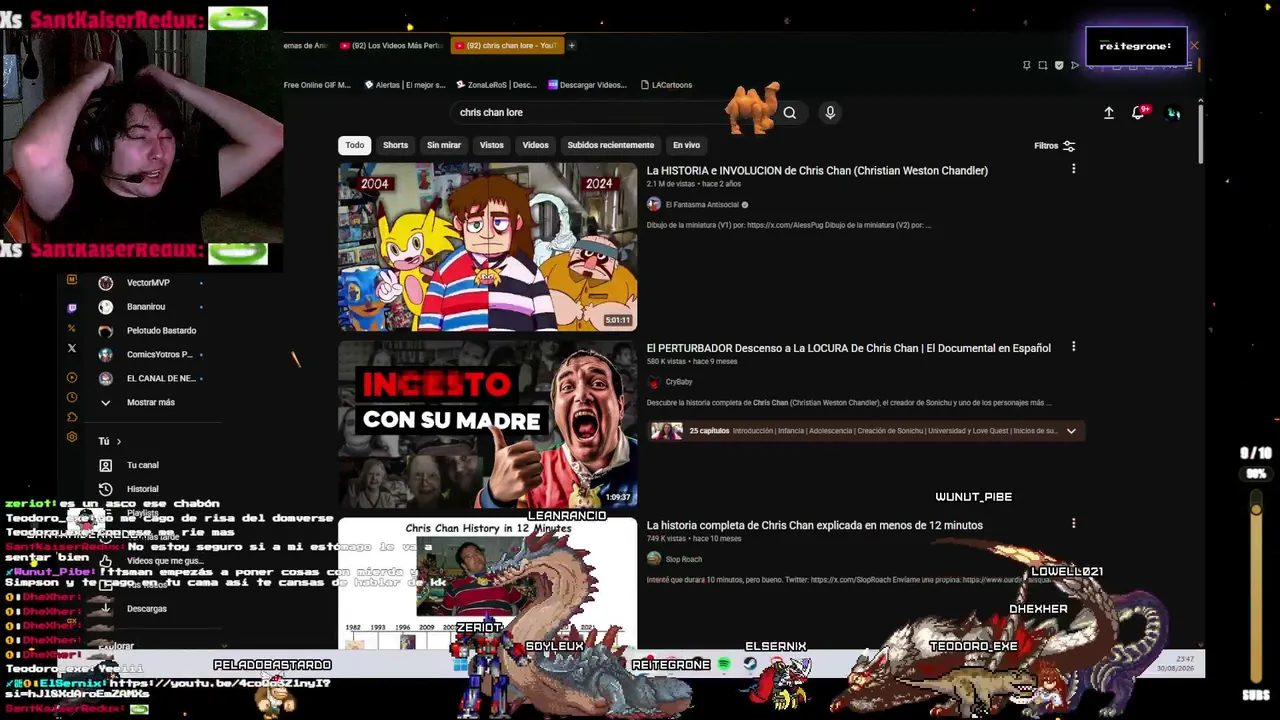Open the Filtros search filters
1280x720 pixels.
(x=1055, y=146)
